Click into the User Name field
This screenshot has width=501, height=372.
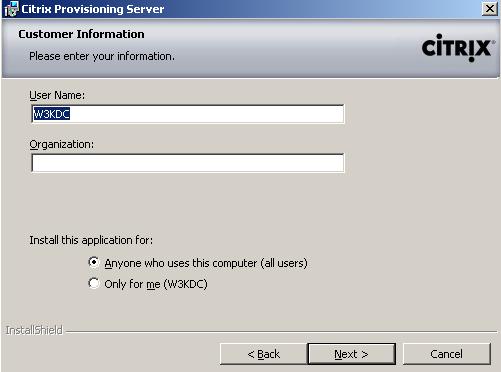(188, 114)
